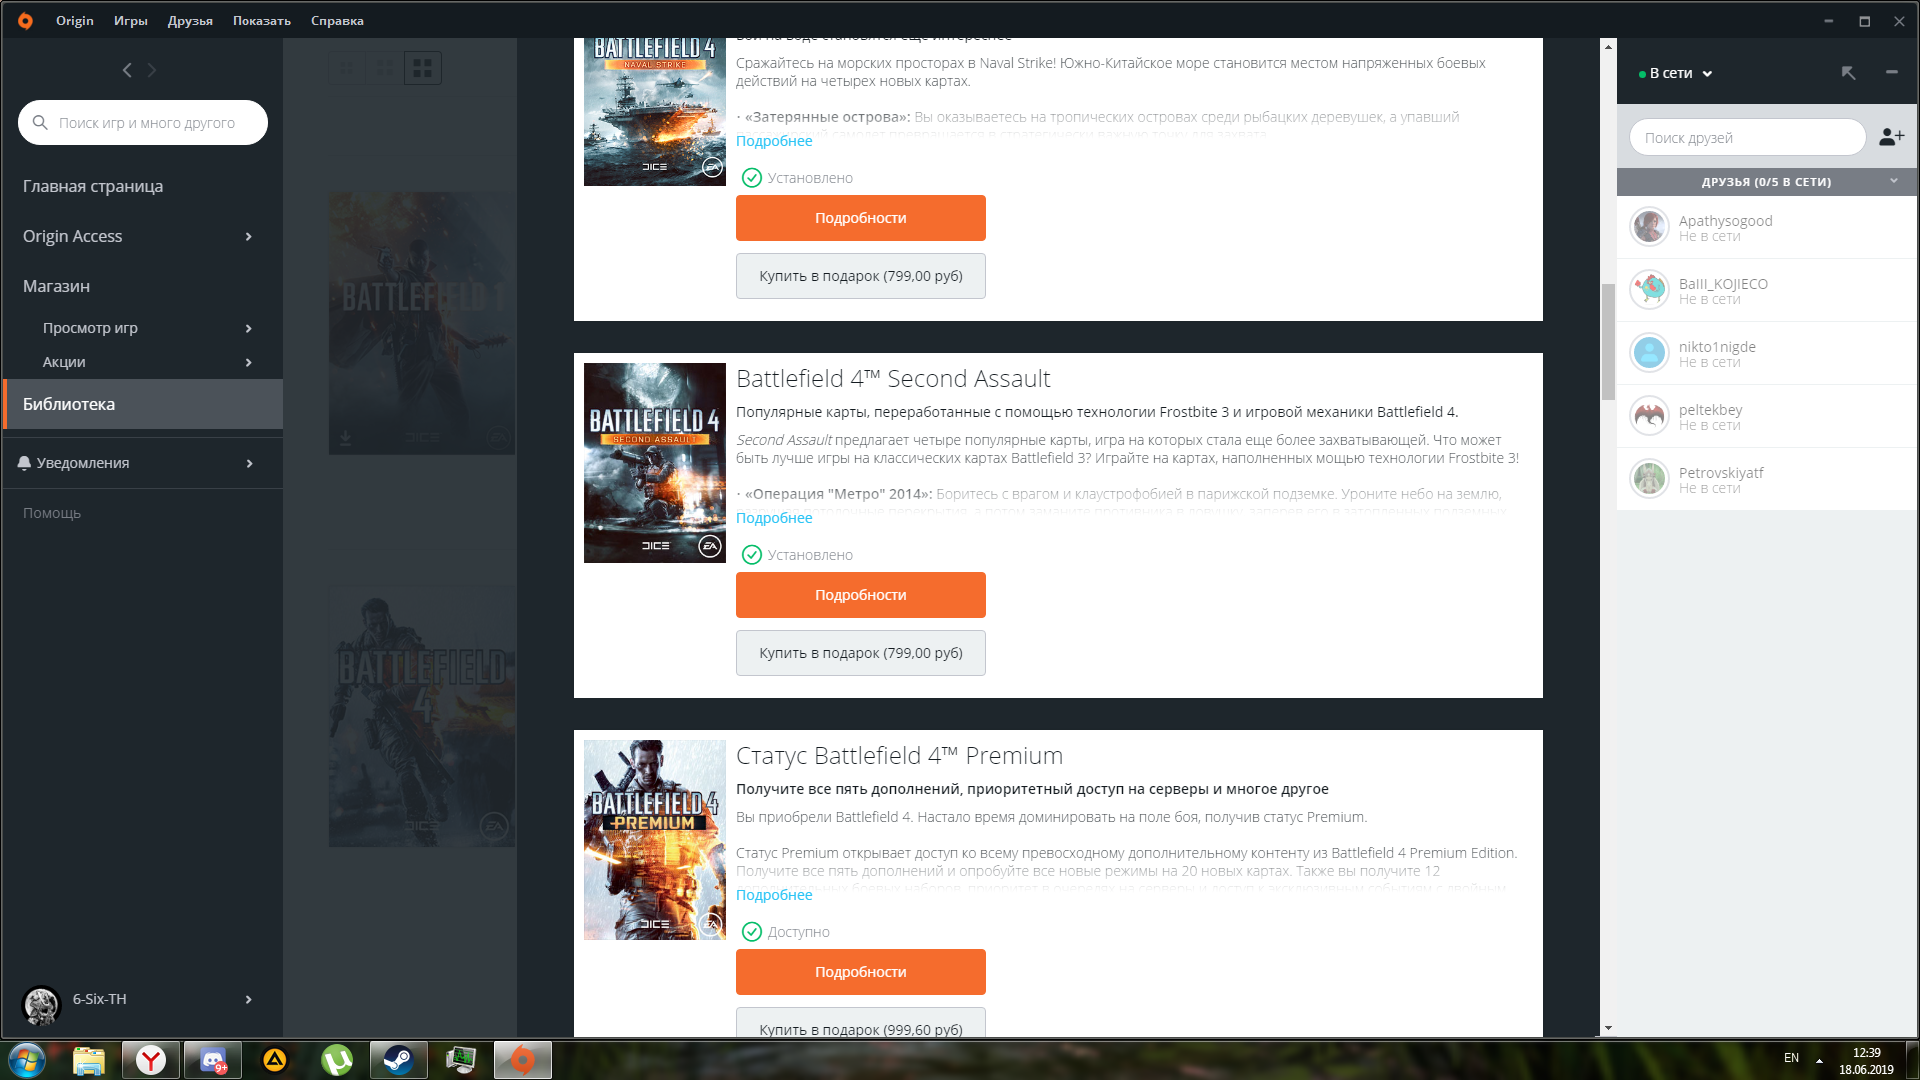Click the Поиск друзей input field
Viewport: 1920px width, 1080px height.
1747,138
